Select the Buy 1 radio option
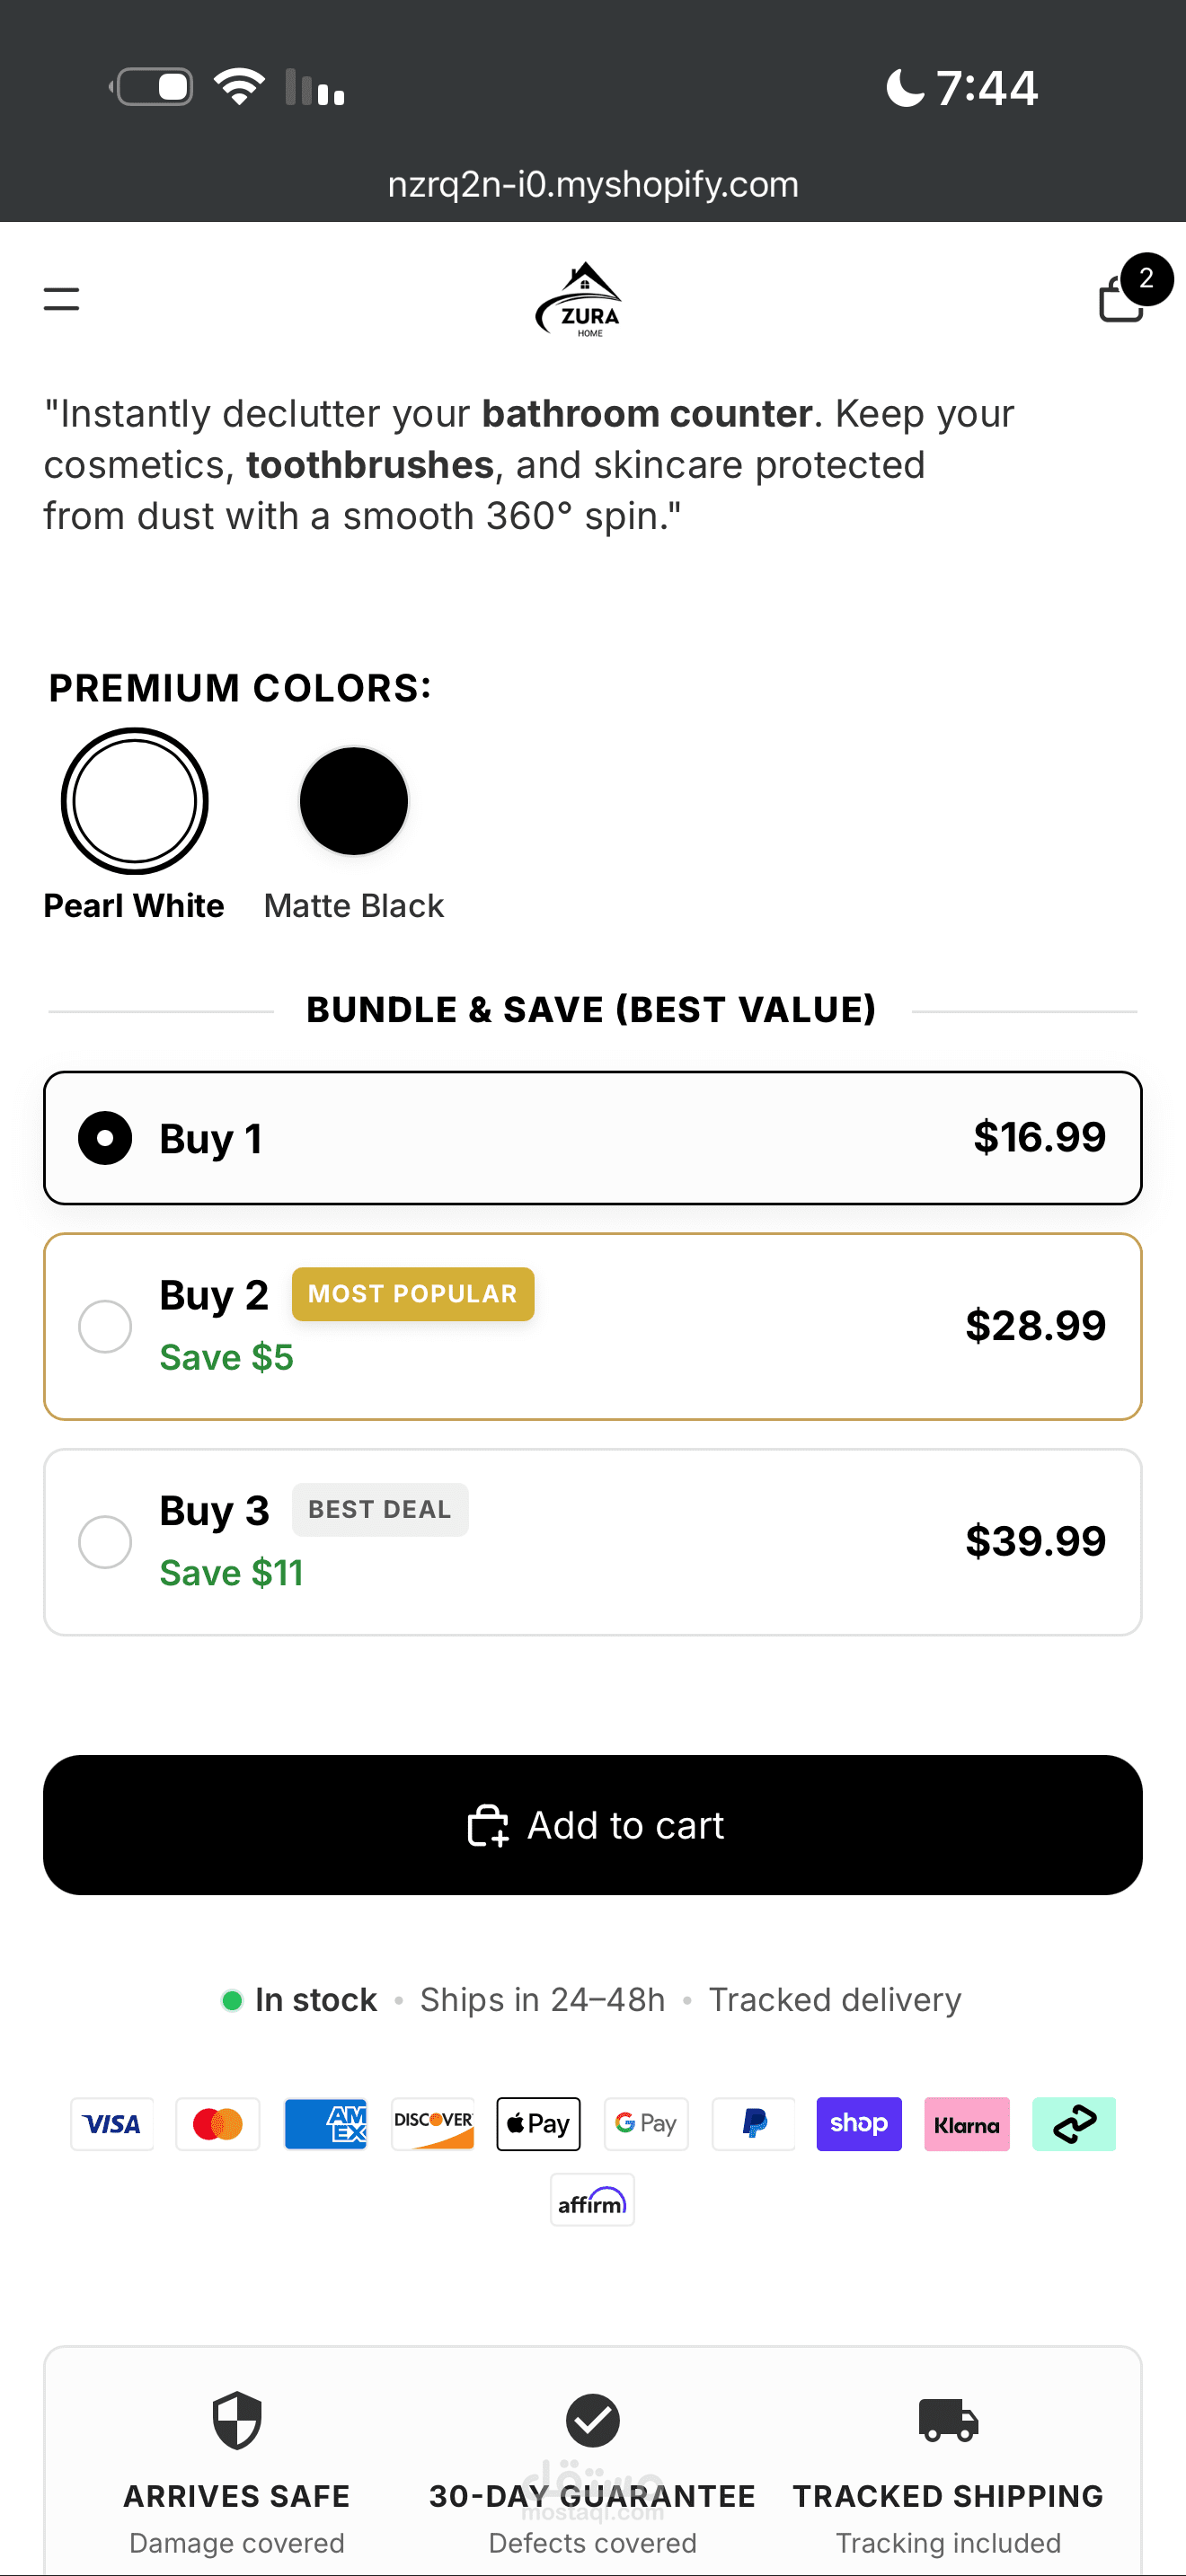The width and height of the screenshot is (1186, 2576). 105,1138
